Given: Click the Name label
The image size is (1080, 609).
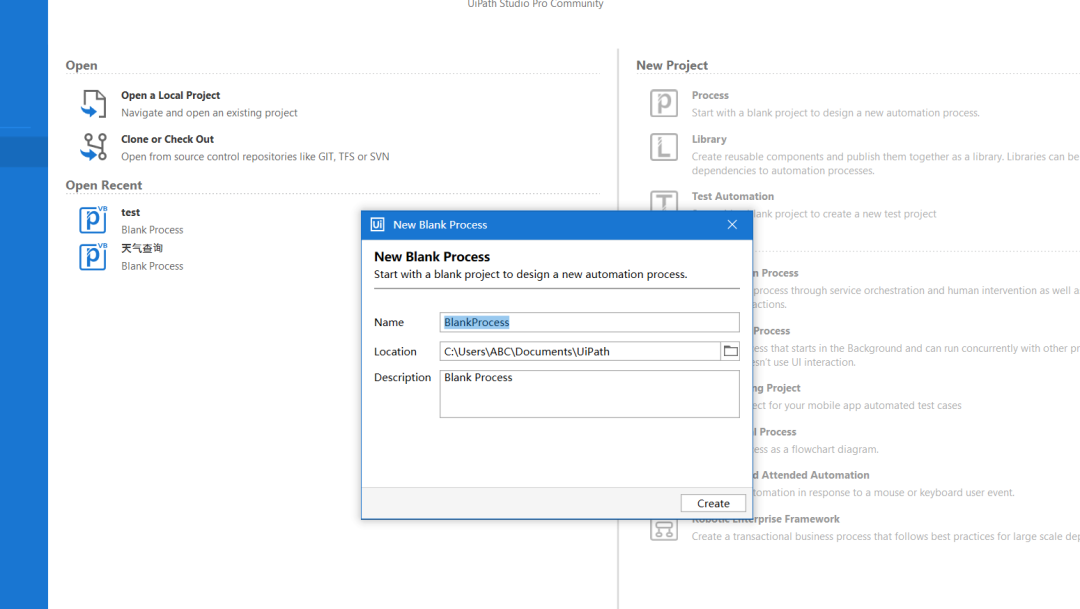Looking at the screenshot, I should [388, 322].
